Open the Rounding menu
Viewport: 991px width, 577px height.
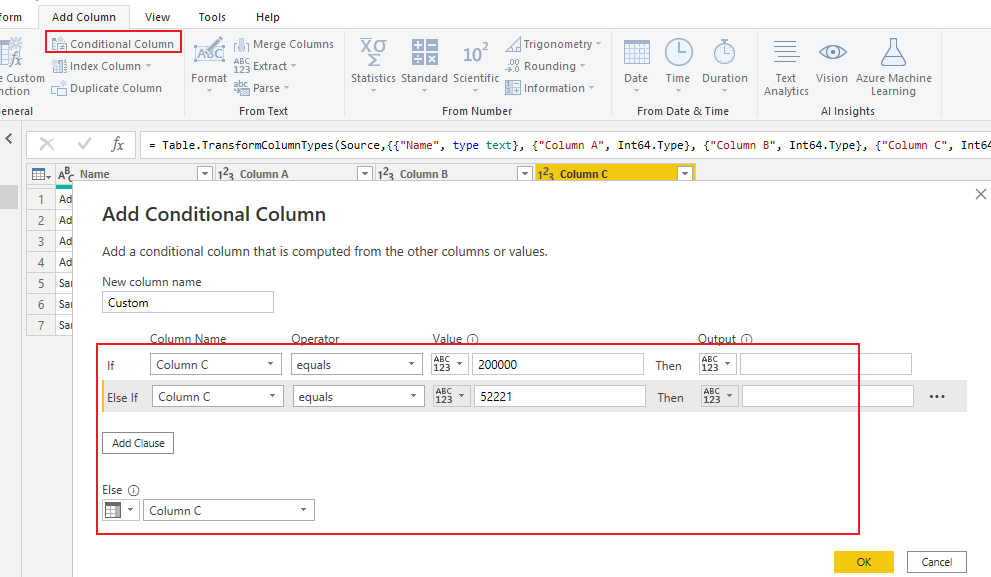(x=545, y=66)
